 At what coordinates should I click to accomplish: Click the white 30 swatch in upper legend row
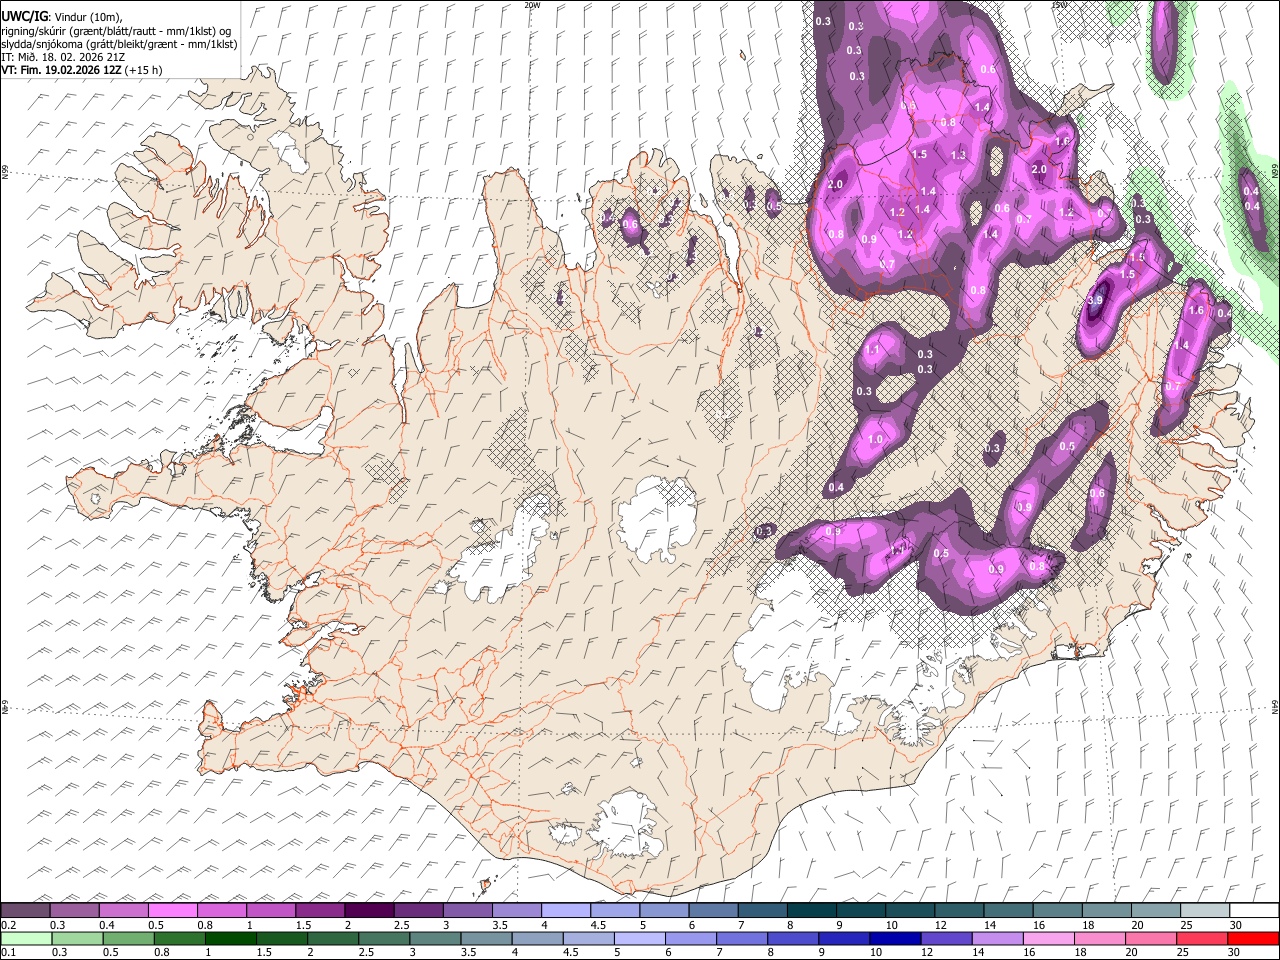point(1254,911)
